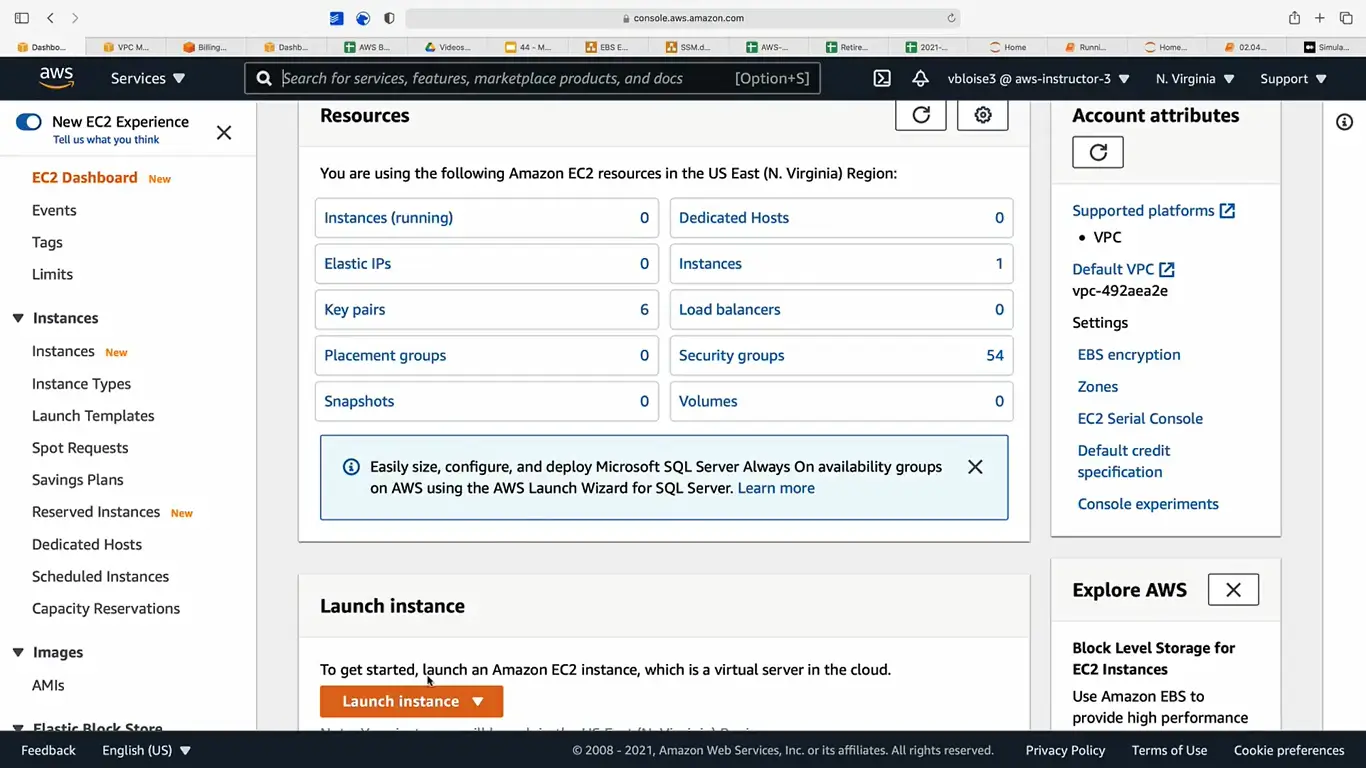Viewport: 1366px width, 768px height.
Task: Dismiss the SQL Server Launch Wizard banner
Action: point(975,467)
